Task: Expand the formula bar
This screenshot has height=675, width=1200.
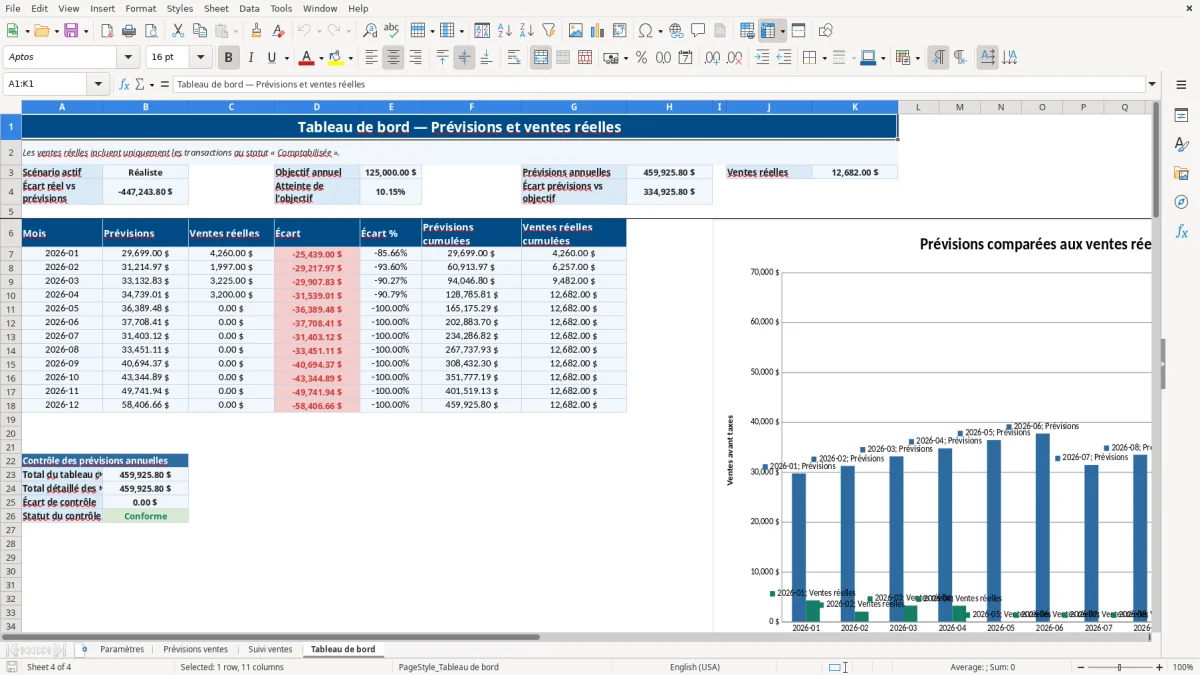Action: tap(1152, 85)
